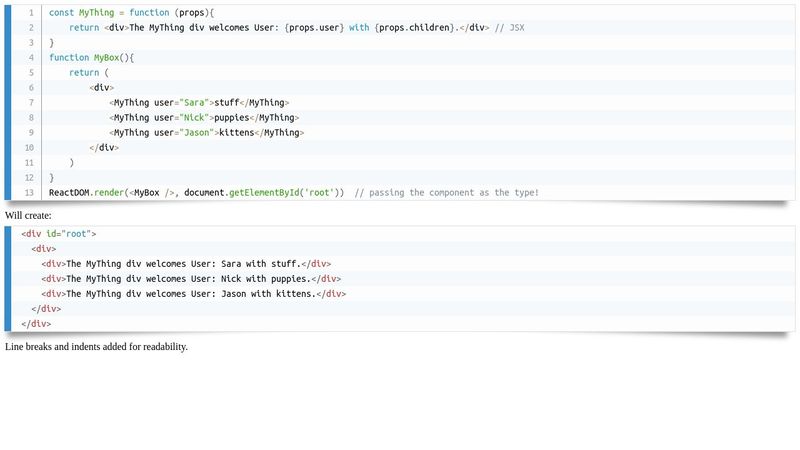Click the 'Will create:' paragraph text
The image size is (800, 450).
tap(29, 216)
